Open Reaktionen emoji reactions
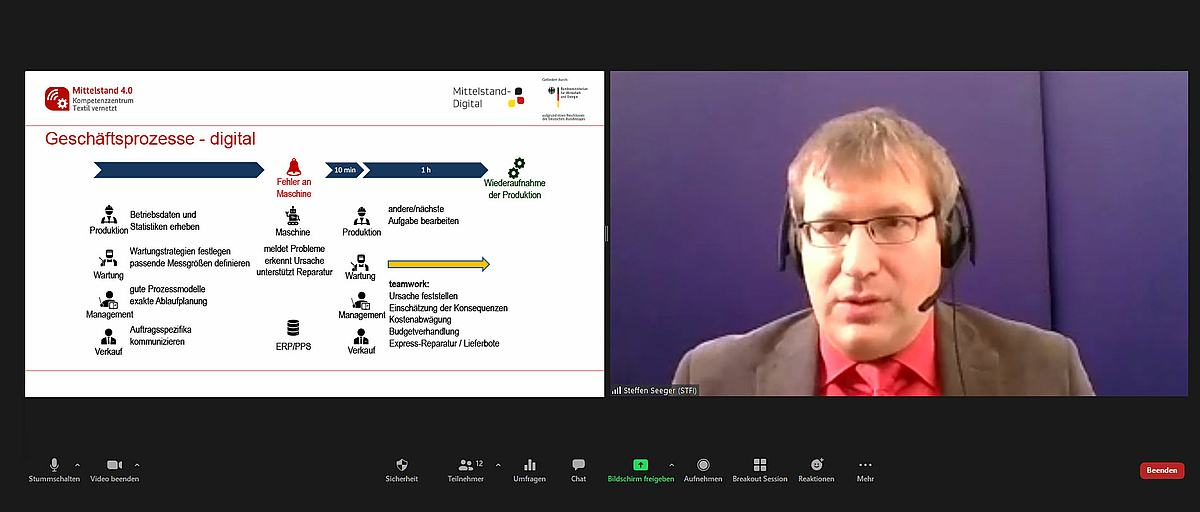 tap(816, 470)
